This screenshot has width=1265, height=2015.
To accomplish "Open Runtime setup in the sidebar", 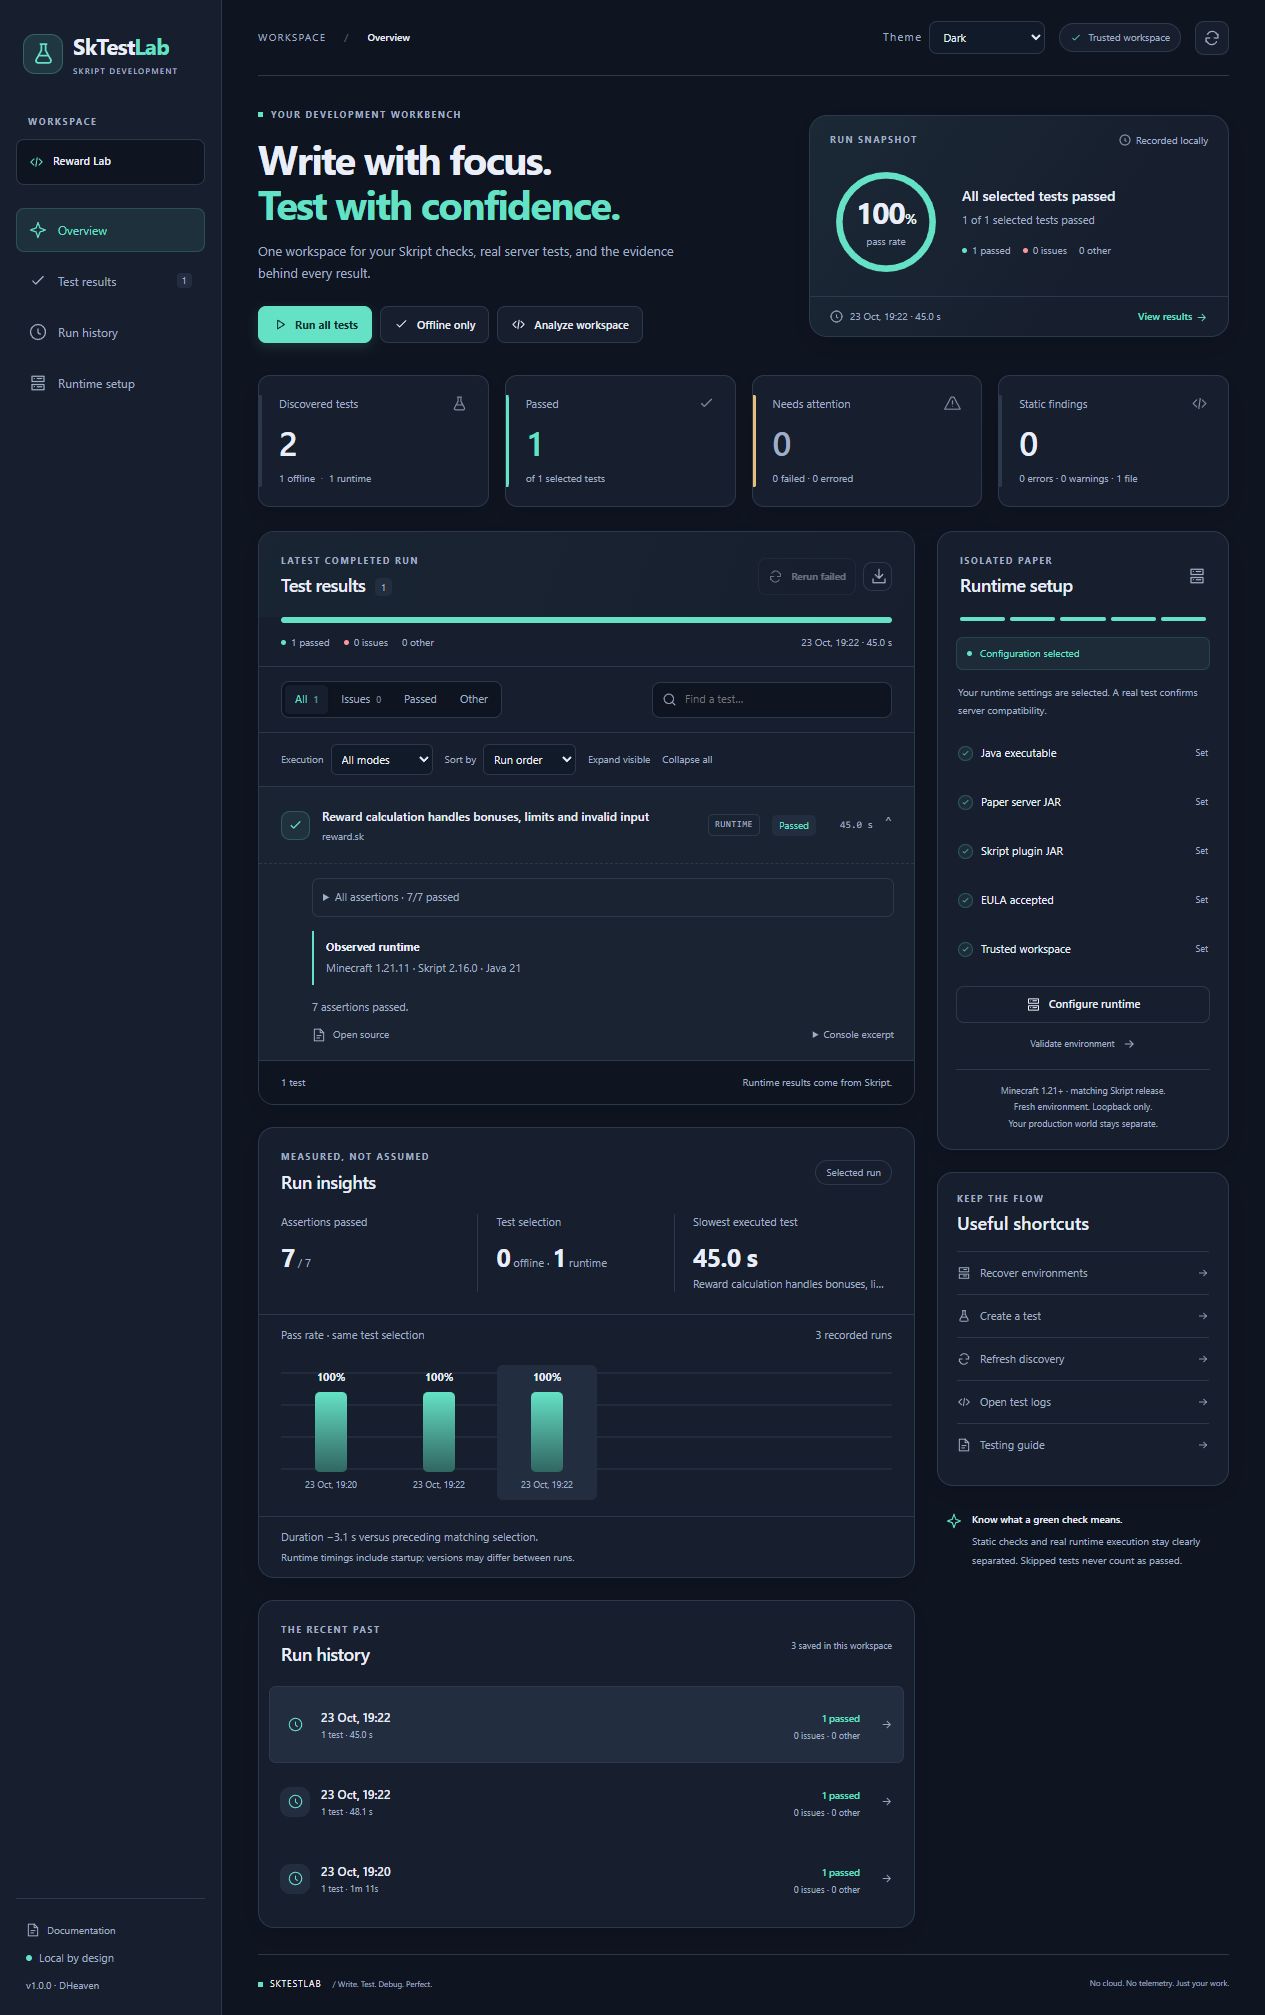I will coord(110,383).
